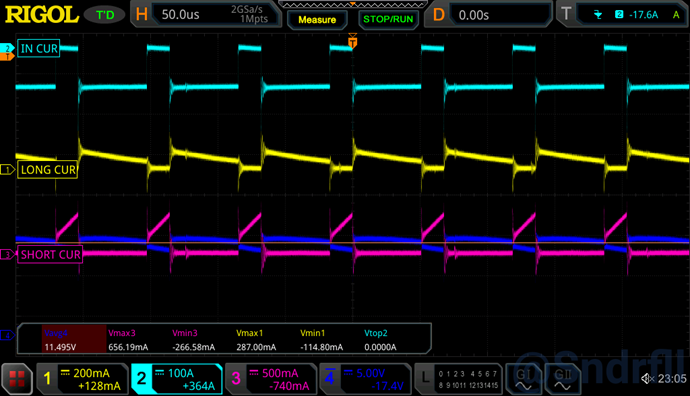Open trigger settings showing -17.6A
The image size is (690, 396).
623,15
